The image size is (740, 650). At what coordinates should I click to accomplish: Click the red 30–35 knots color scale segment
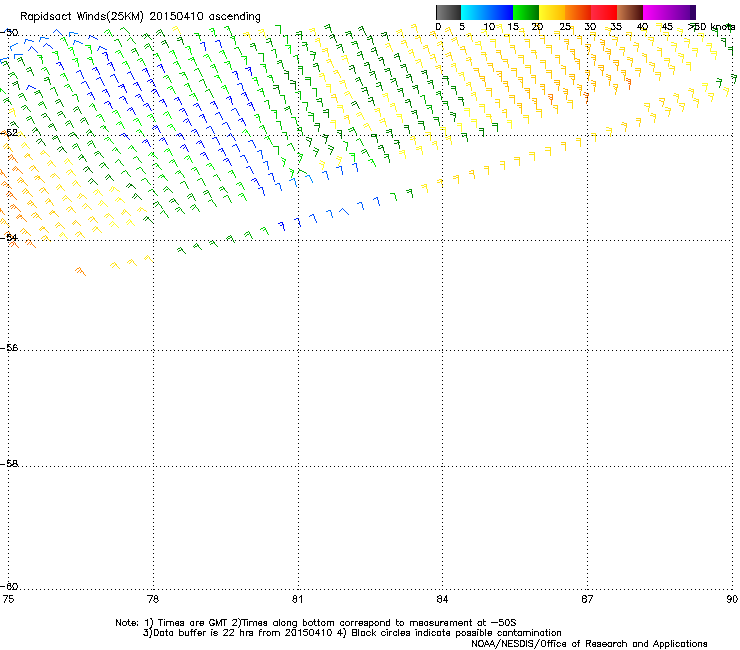click(604, 12)
